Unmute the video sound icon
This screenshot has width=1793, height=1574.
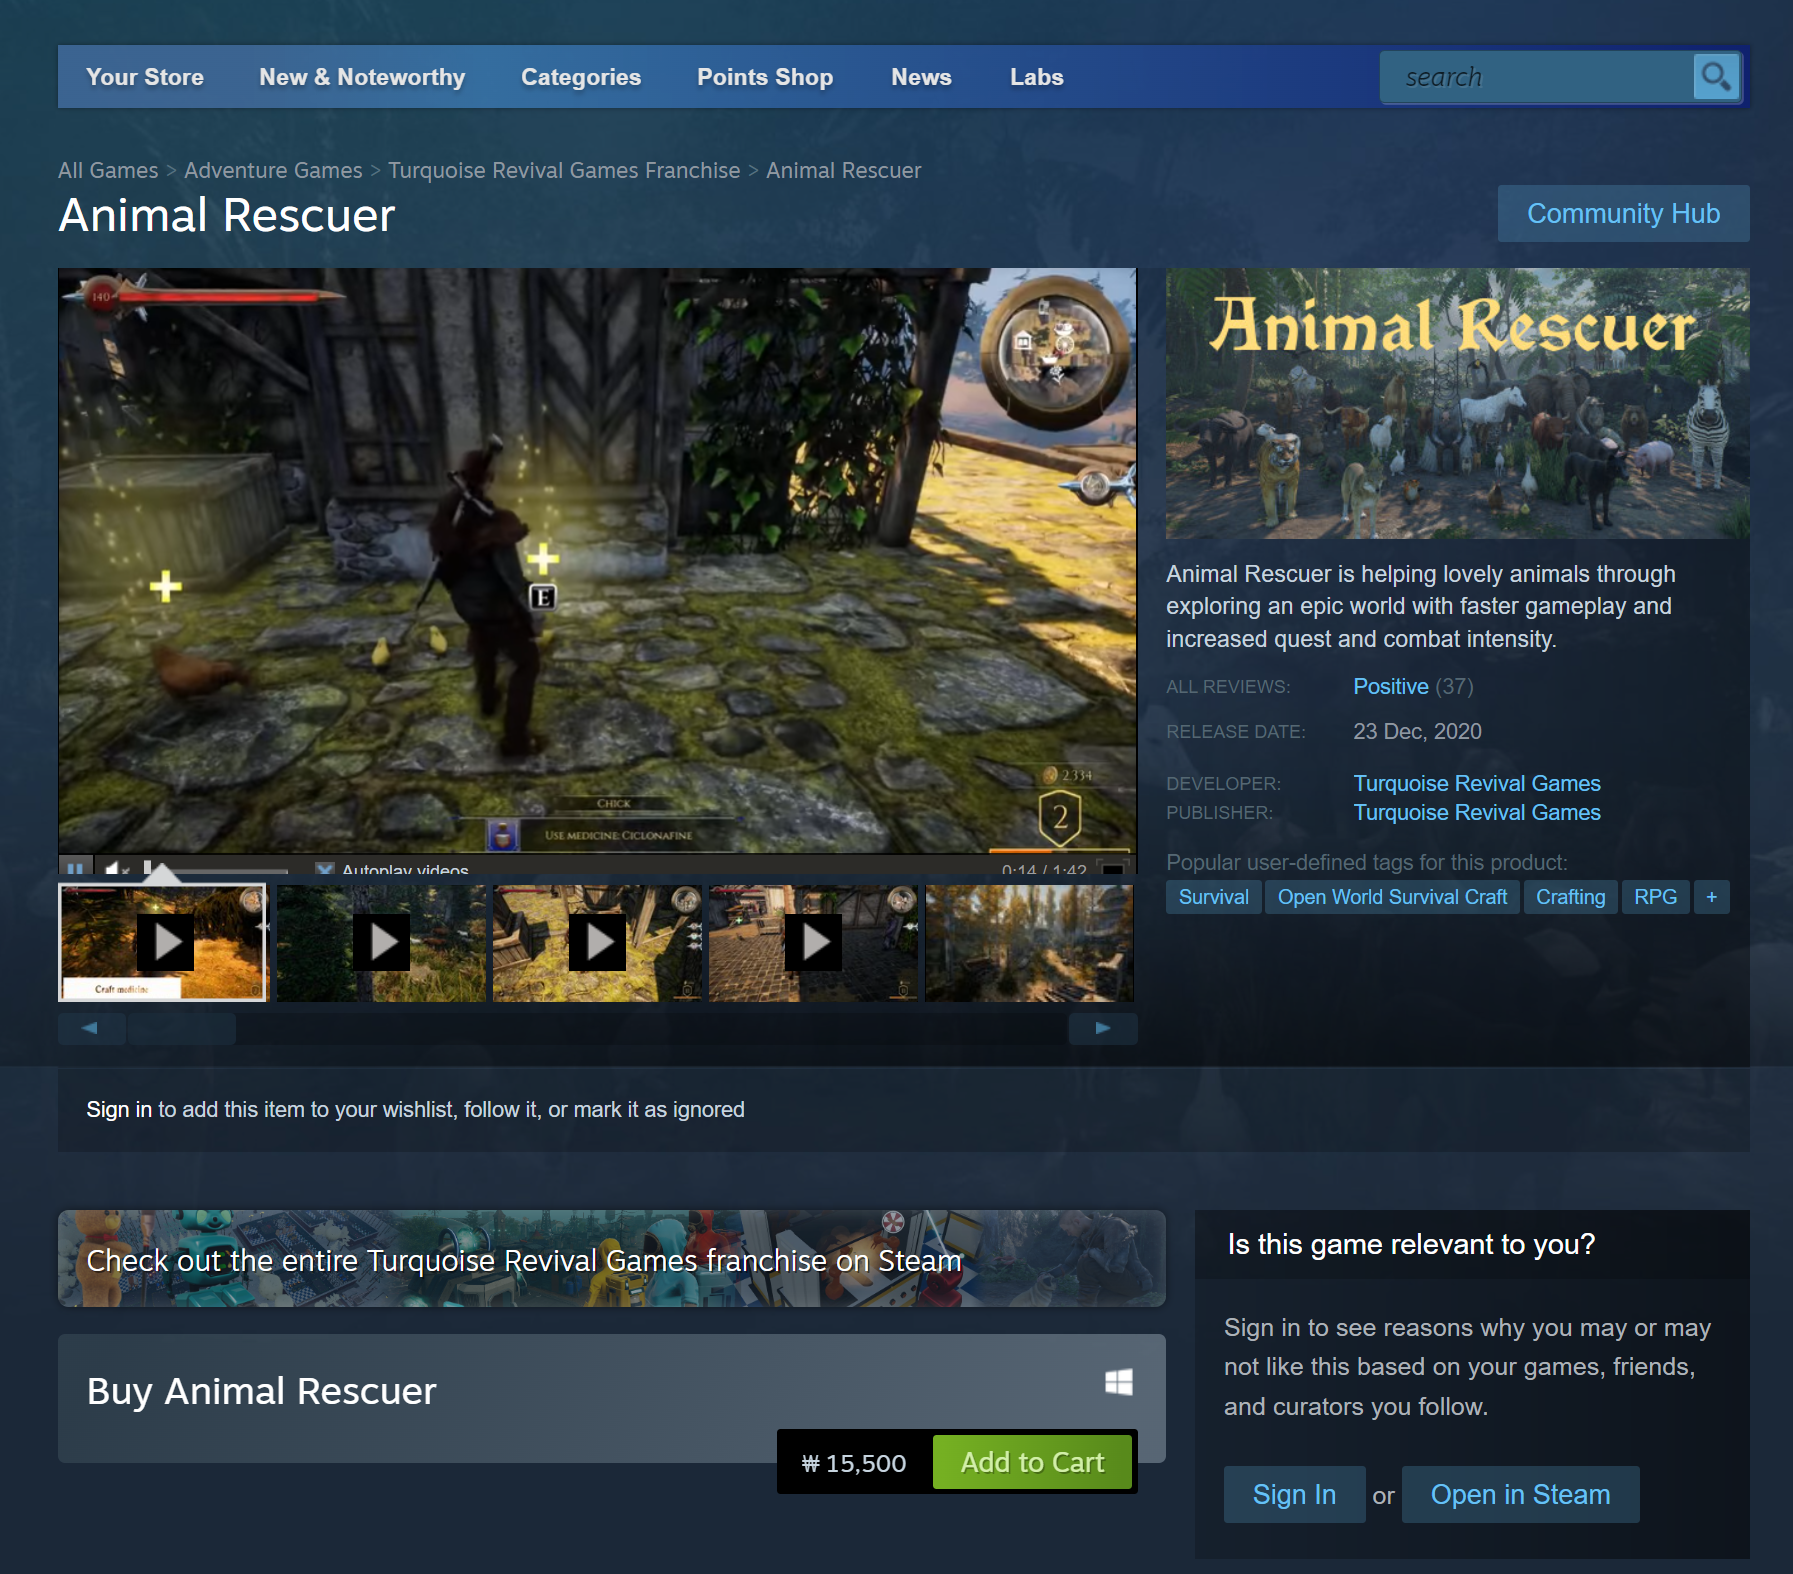pos(117,868)
